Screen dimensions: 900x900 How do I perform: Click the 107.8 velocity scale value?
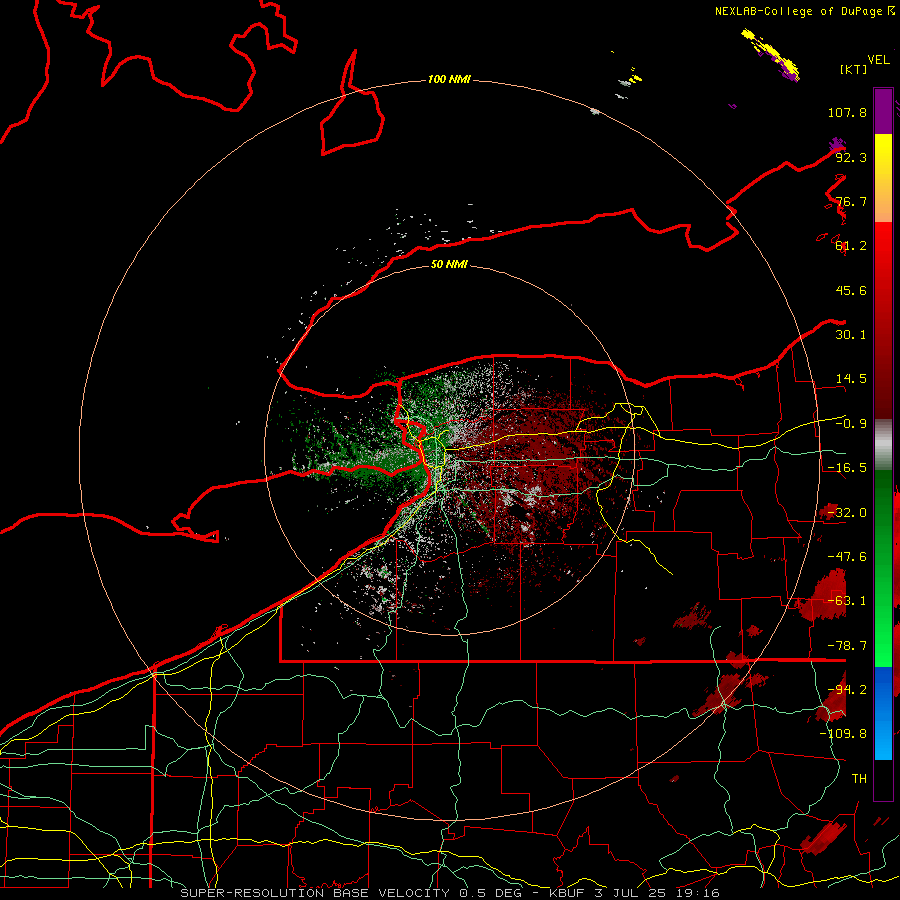(x=847, y=112)
